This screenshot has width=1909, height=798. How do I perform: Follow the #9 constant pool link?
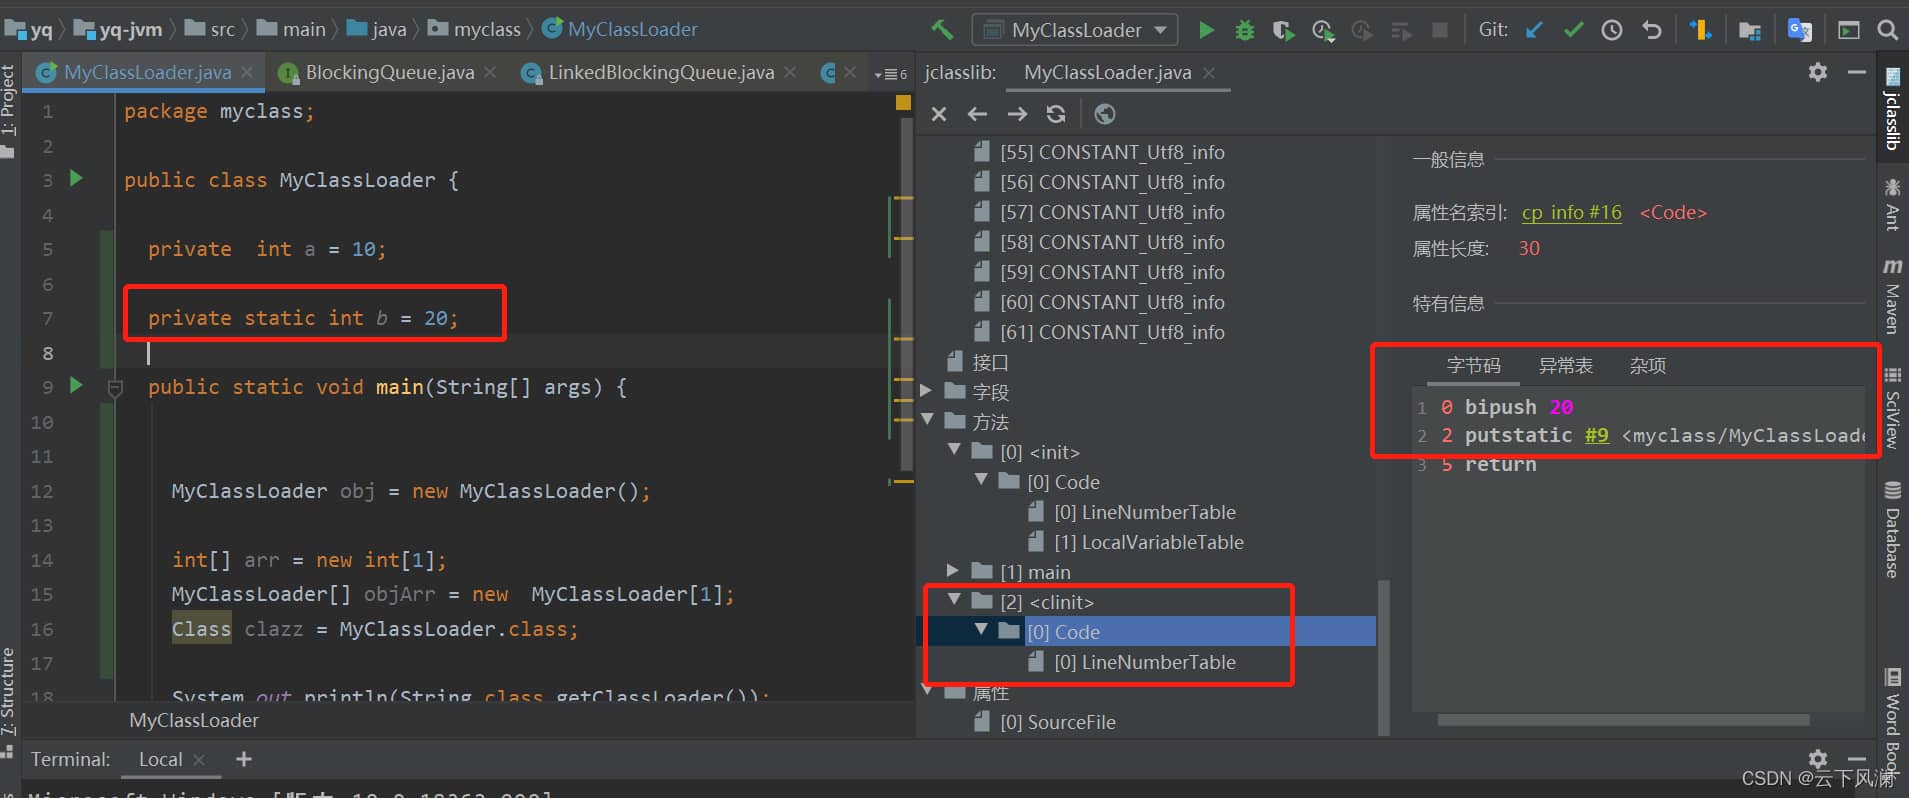point(1597,435)
